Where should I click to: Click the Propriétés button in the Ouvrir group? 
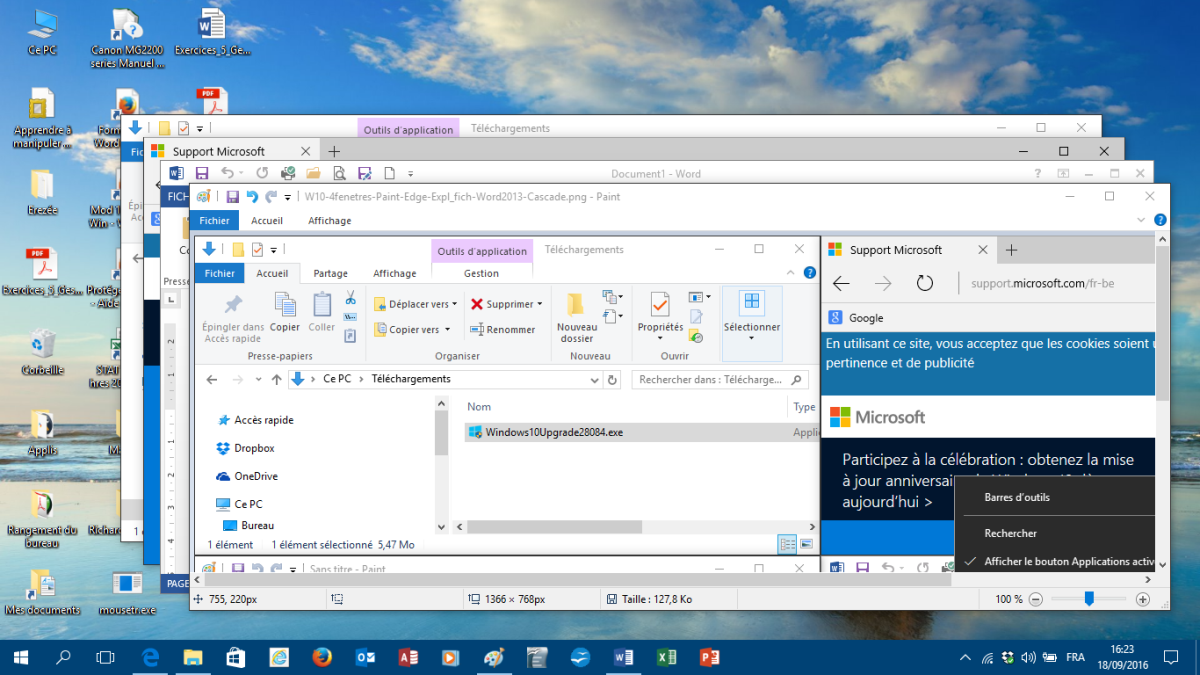(660, 316)
